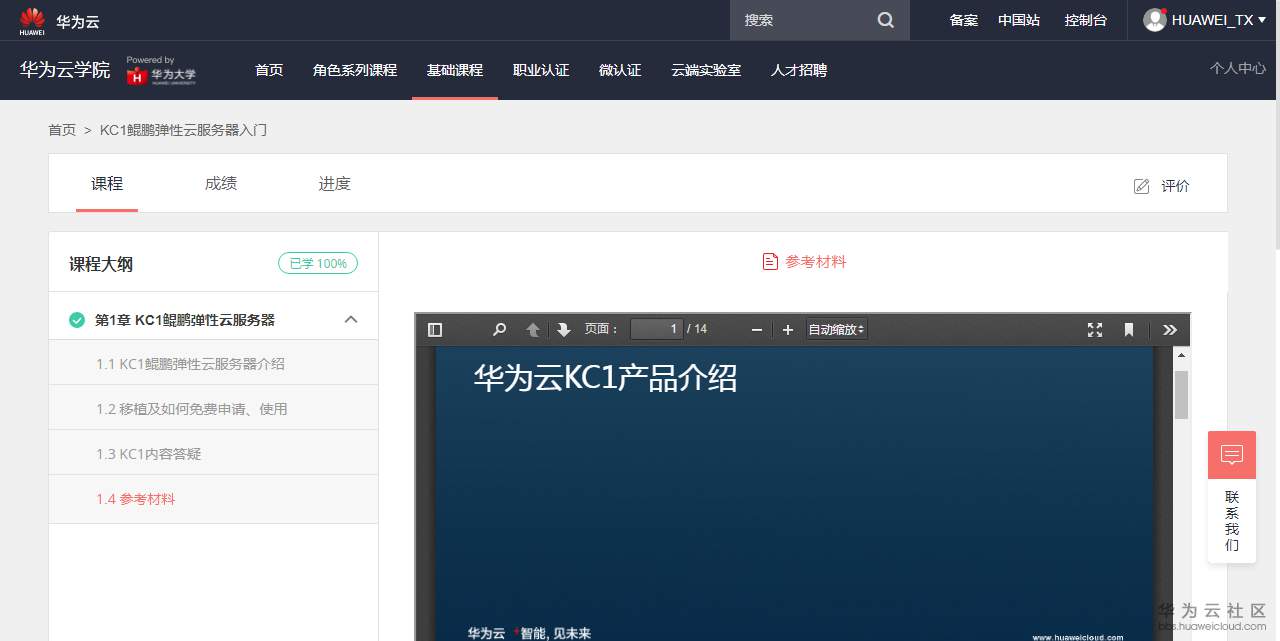This screenshot has width=1280, height=641.
Task: Click the 参考材料 title text above PDF
Action: 816,262
